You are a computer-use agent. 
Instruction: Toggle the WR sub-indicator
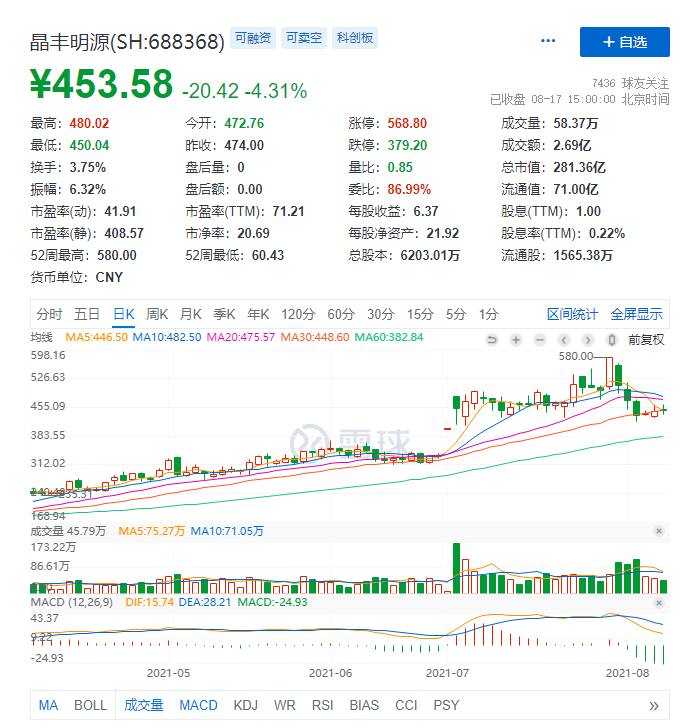point(285,706)
